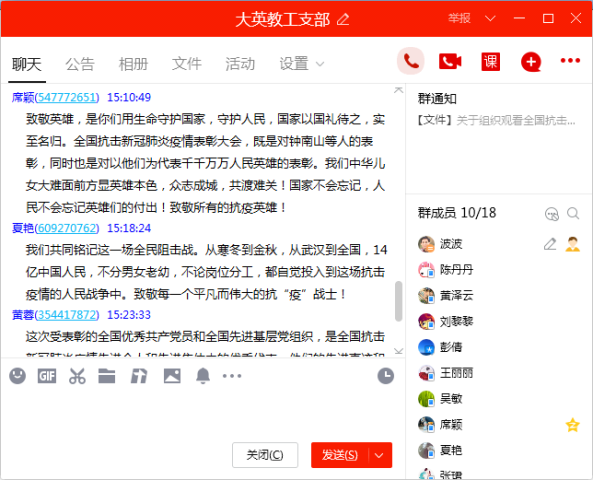Screen dimensions: 593x480
Task: Click the music share icon
Action: (139, 376)
